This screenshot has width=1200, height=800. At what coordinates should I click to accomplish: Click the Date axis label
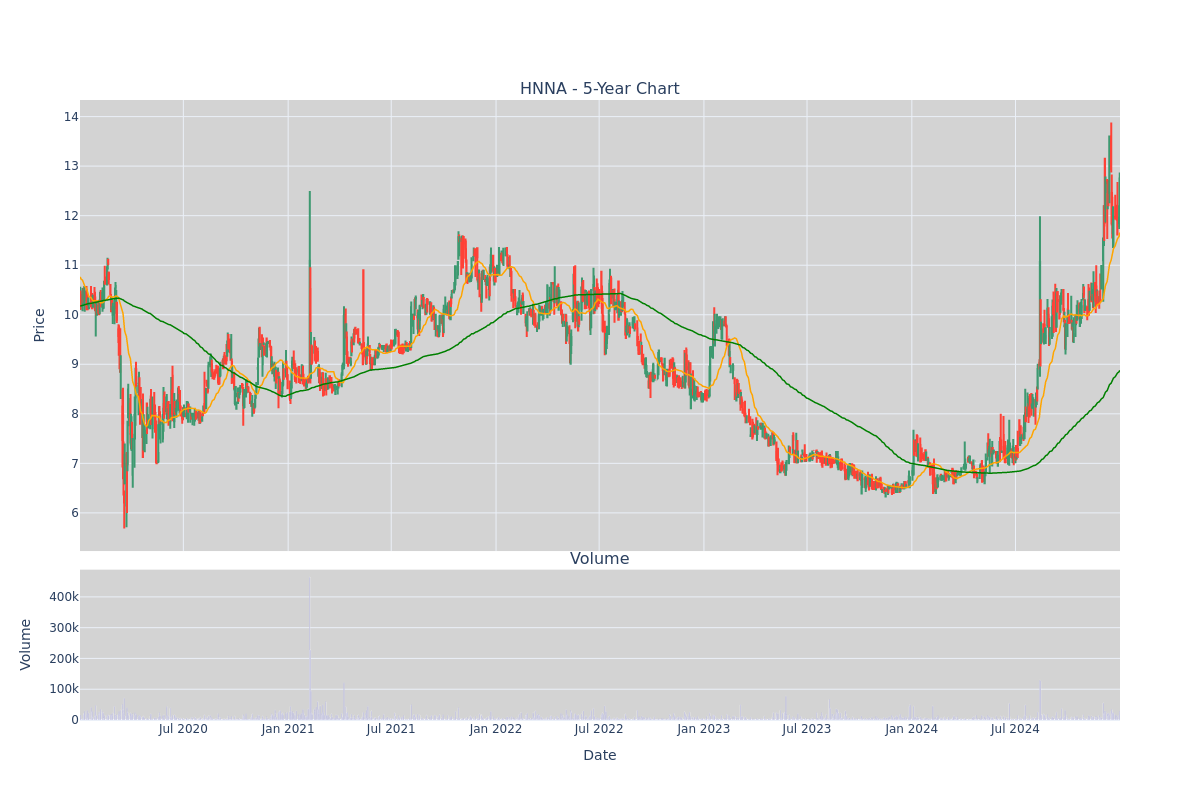point(599,756)
